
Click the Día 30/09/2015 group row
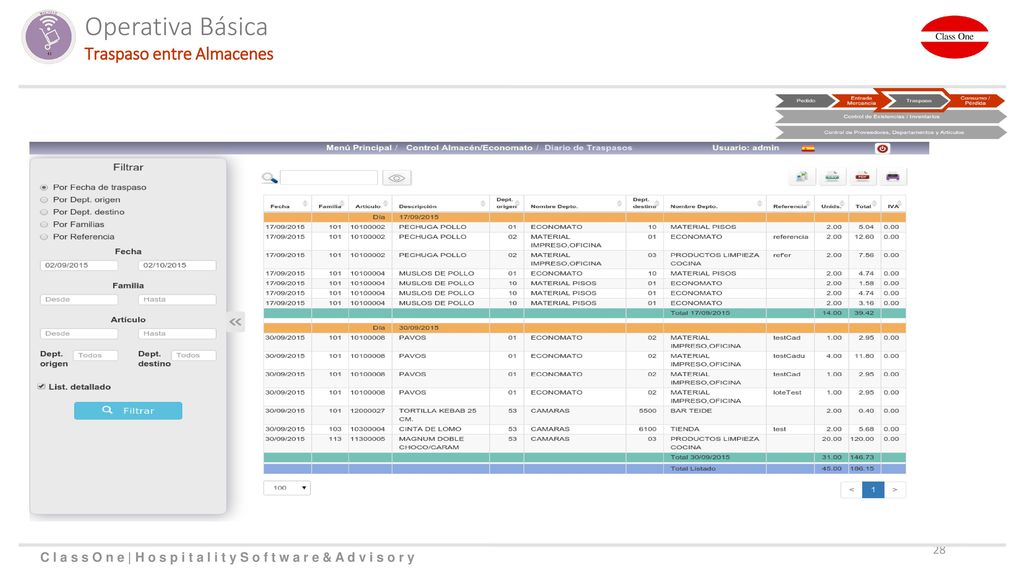pyautogui.click(x=584, y=328)
